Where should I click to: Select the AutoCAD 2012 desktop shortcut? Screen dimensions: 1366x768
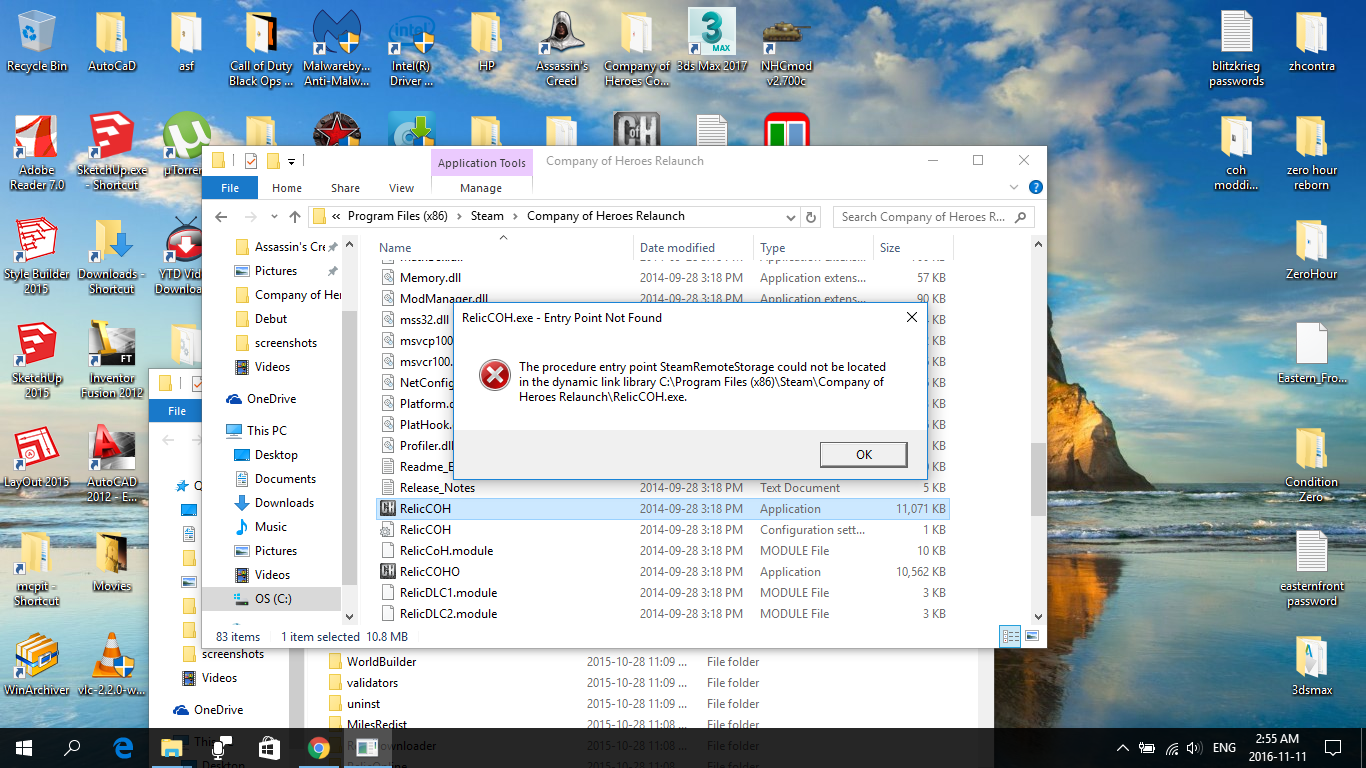coord(112,465)
